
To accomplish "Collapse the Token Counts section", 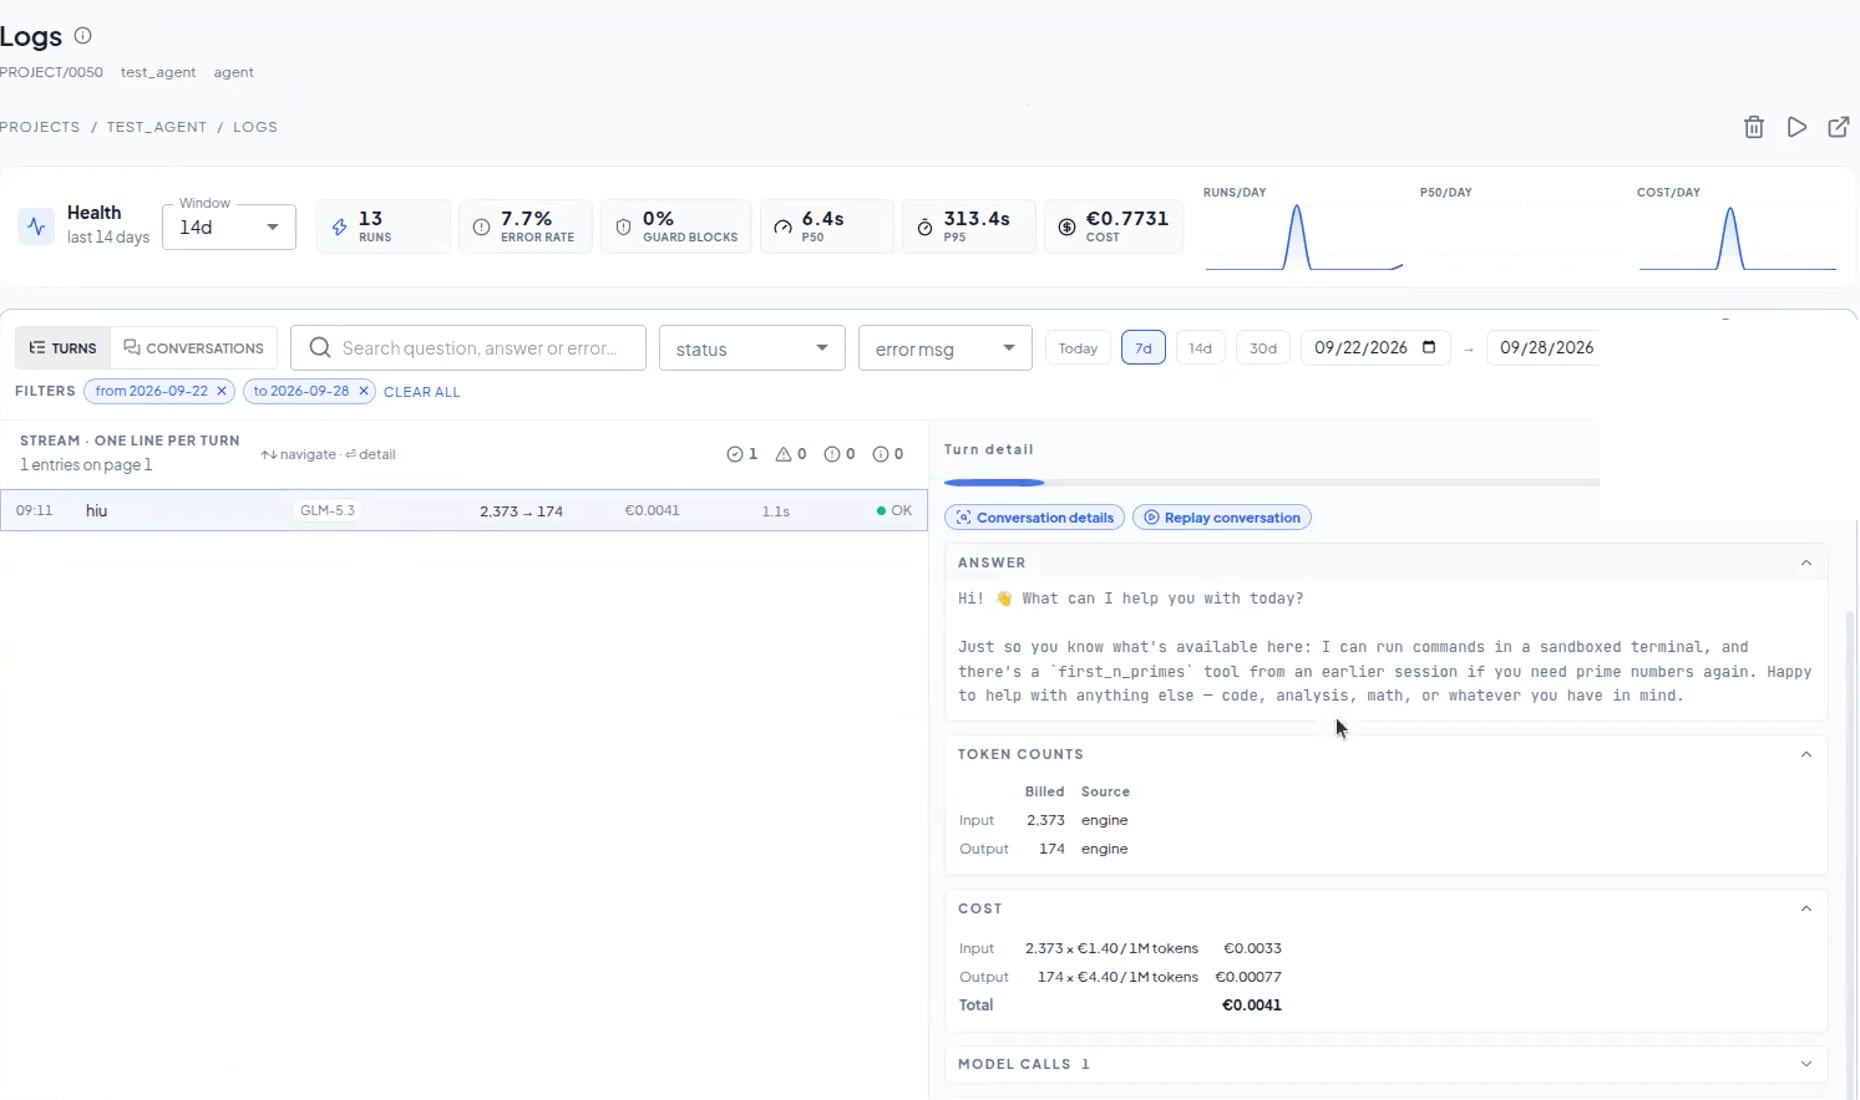I will click(1806, 754).
